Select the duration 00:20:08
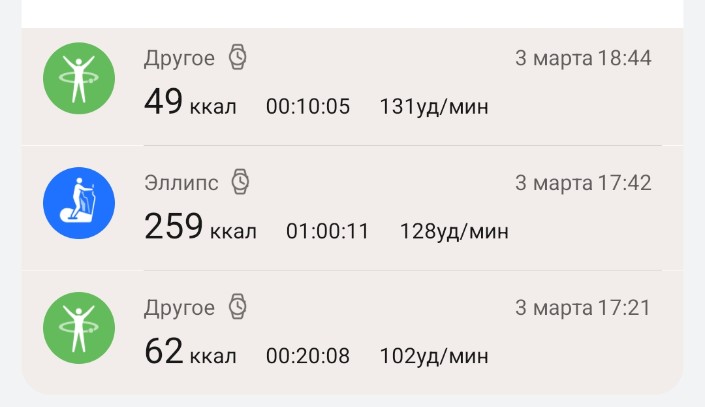Screen dimensions: 705x407 pyautogui.click(x=308, y=355)
